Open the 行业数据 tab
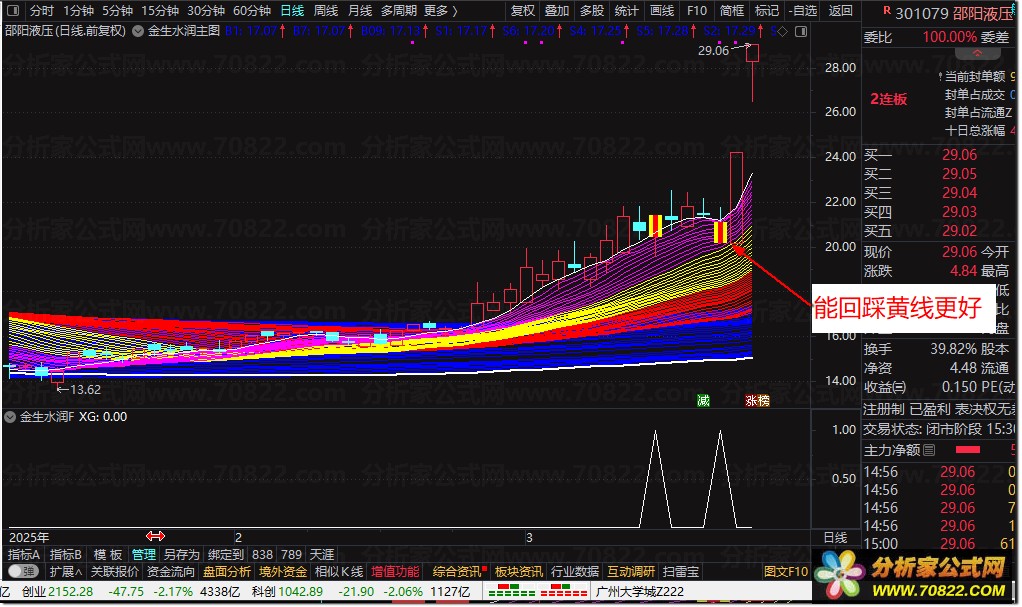Viewport: 1022px width, 607px height. [574, 571]
